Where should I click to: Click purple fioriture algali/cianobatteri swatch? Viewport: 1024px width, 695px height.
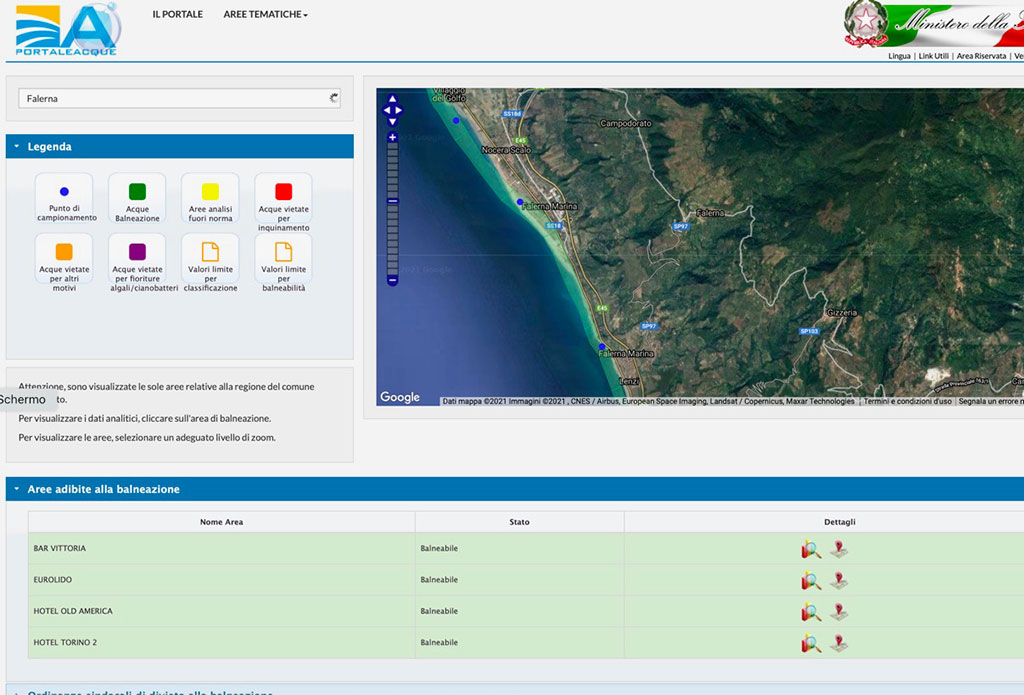click(x=137, y=251)
